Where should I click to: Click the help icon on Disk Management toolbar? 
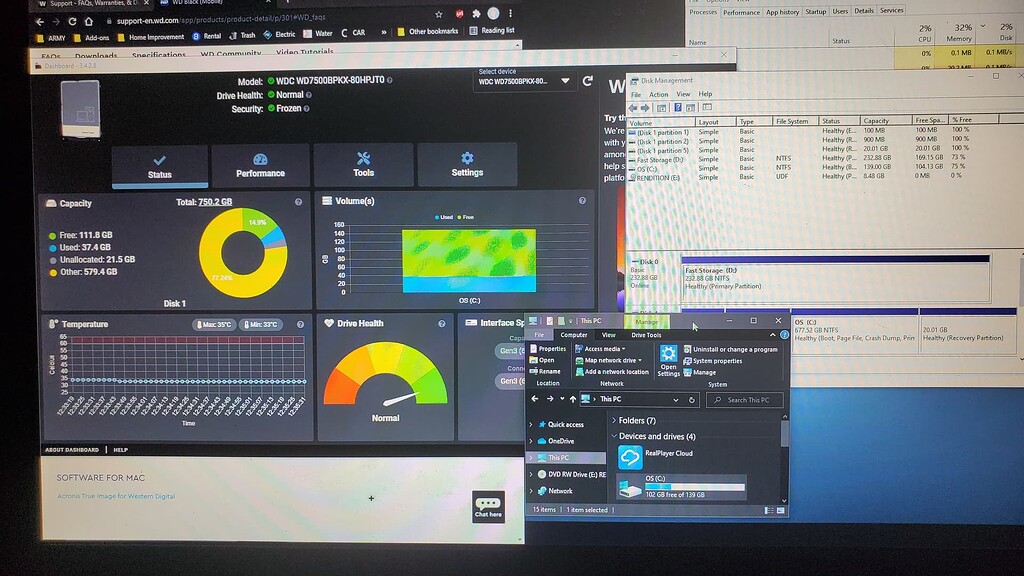tap(678, 106)
